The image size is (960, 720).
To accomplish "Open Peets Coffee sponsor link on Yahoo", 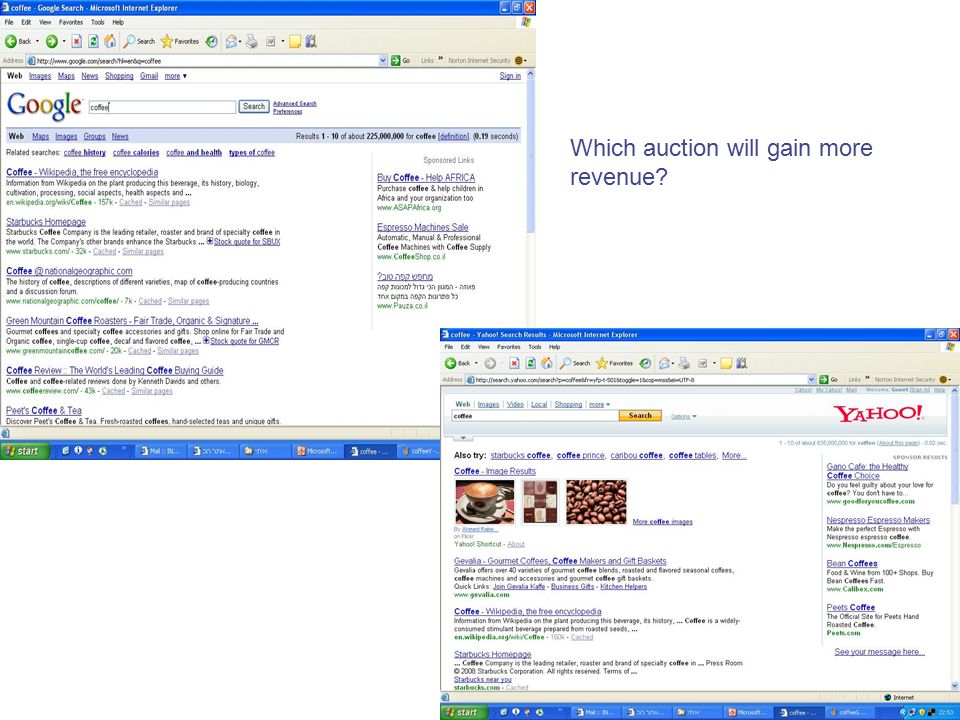I will (x=850, y=607).
